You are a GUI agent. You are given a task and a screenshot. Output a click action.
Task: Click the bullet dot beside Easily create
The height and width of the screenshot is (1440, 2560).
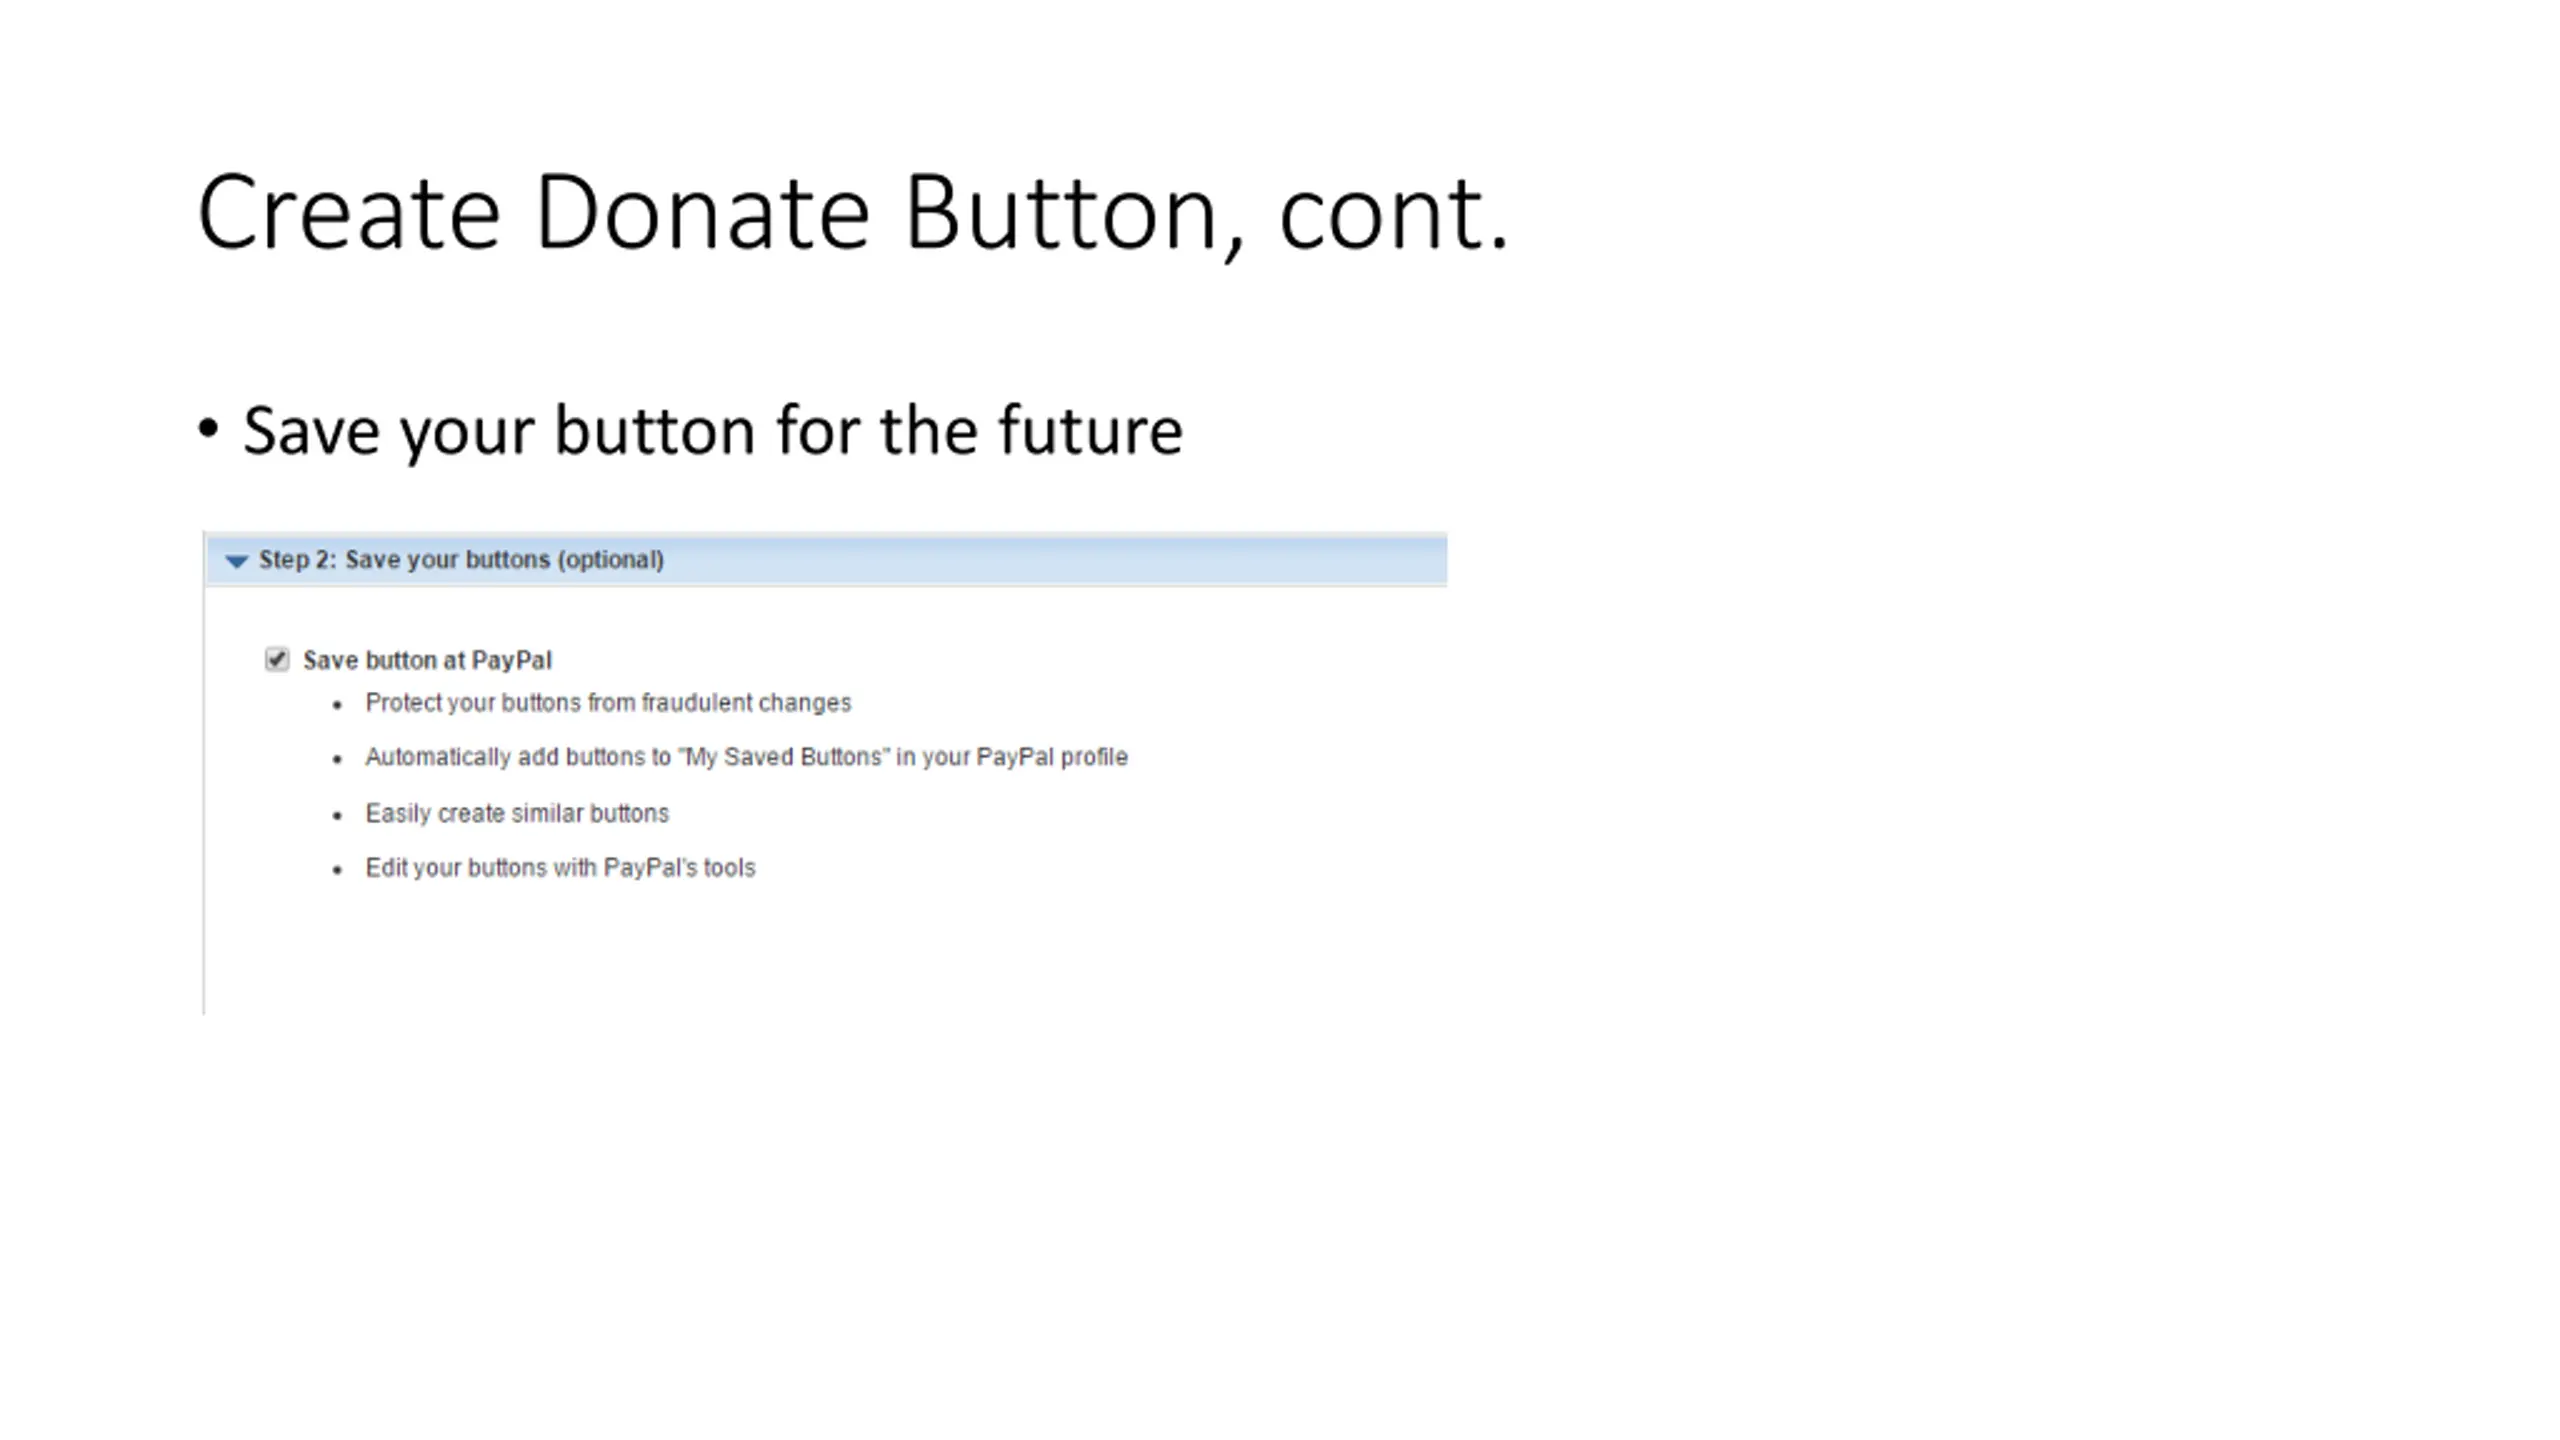click(337, 816)
